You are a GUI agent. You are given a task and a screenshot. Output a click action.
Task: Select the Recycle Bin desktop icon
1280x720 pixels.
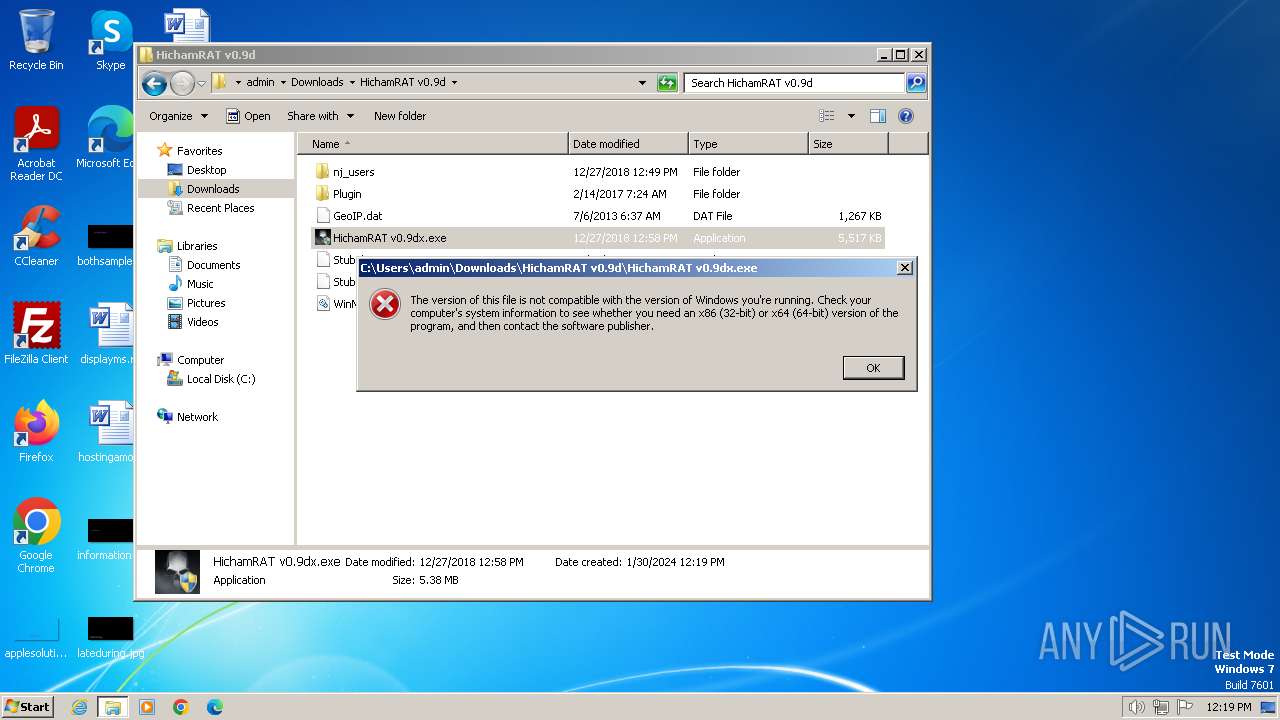(36, 40)
